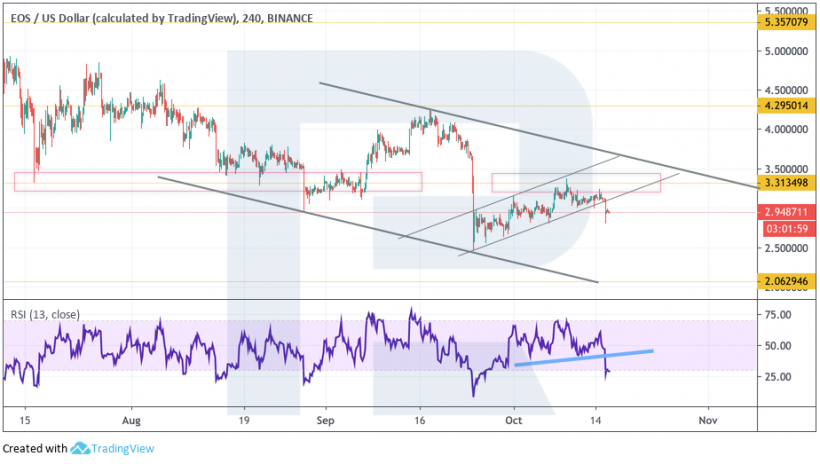820x464 pixels.
Task: Select the 5.357079 yellow price label
Action: tap(786, 21)
